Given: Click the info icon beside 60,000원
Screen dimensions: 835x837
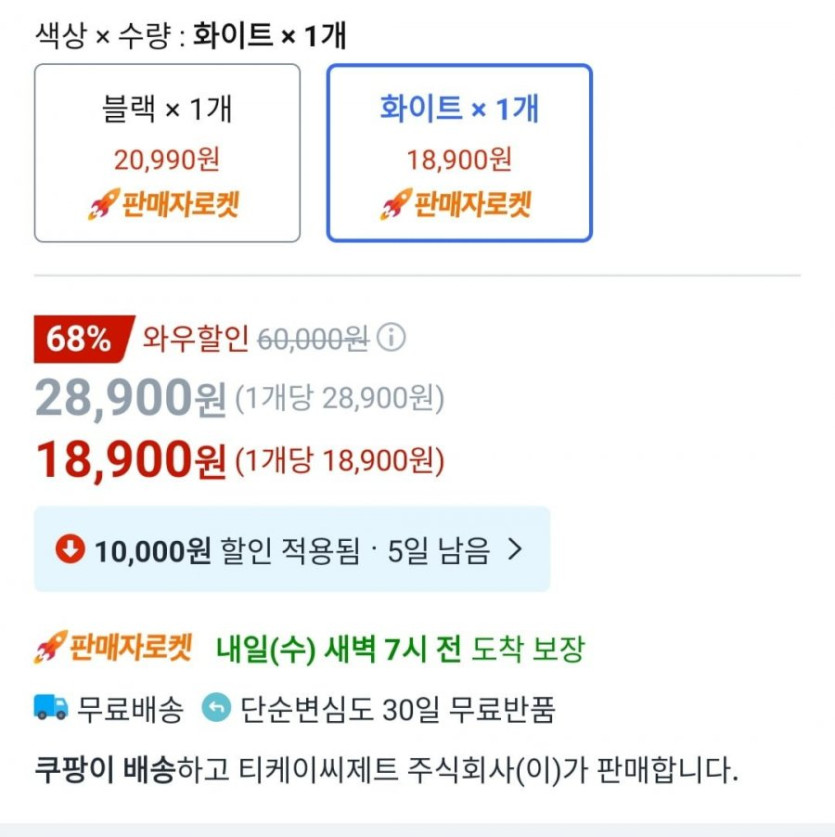Looking at the screenshot, I should 391,338.
